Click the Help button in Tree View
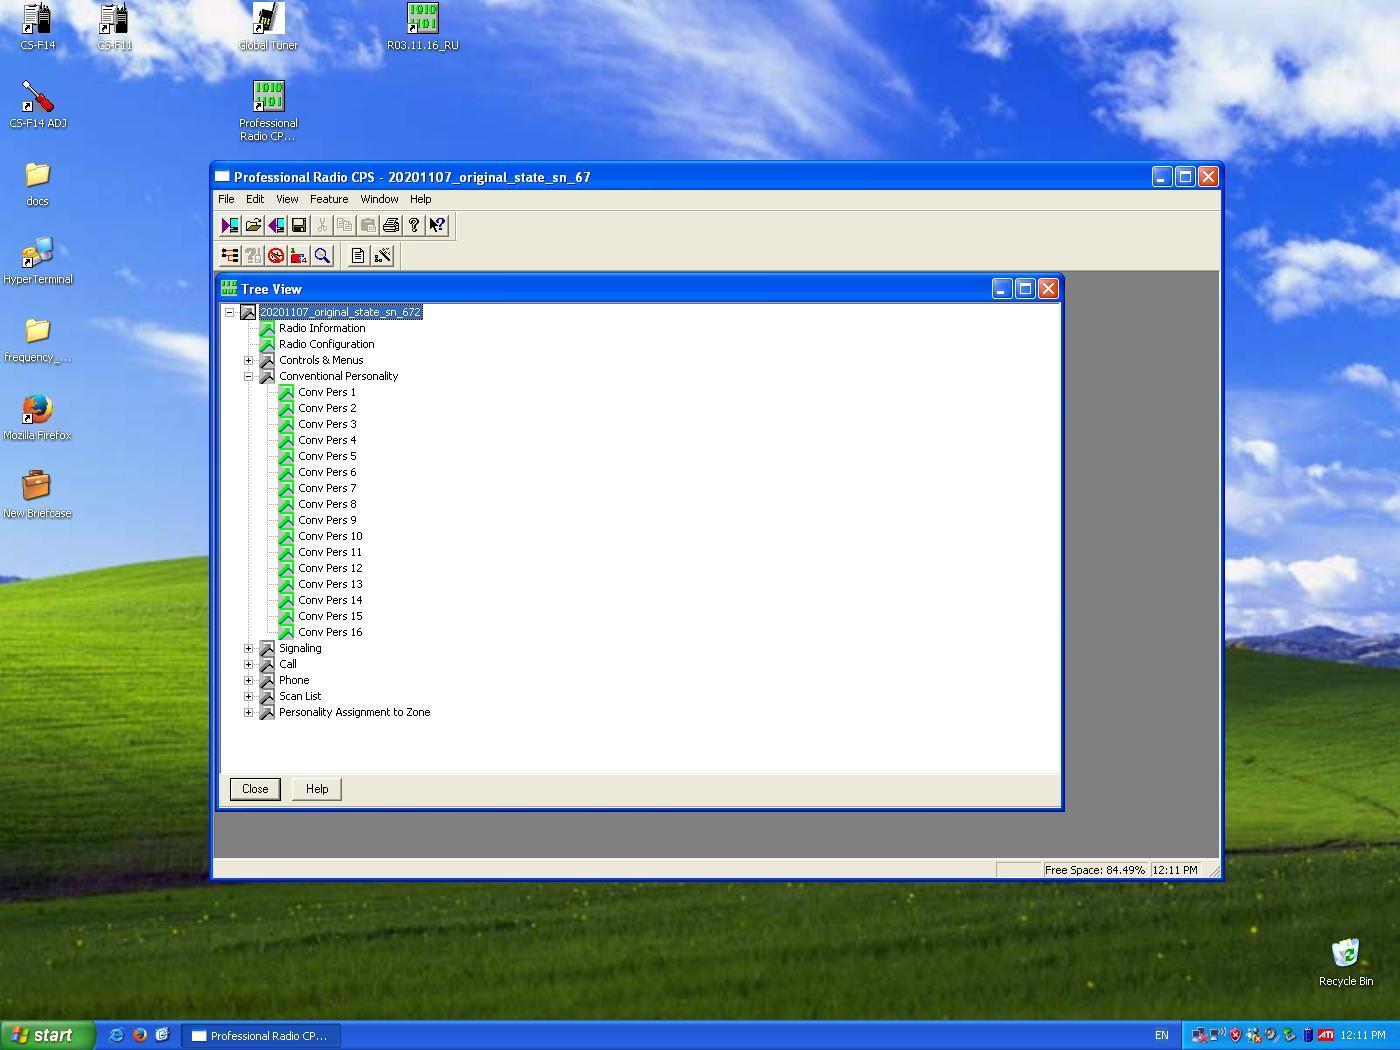Viewport: 1400px width, 1050px height. [x=317, y=789]
